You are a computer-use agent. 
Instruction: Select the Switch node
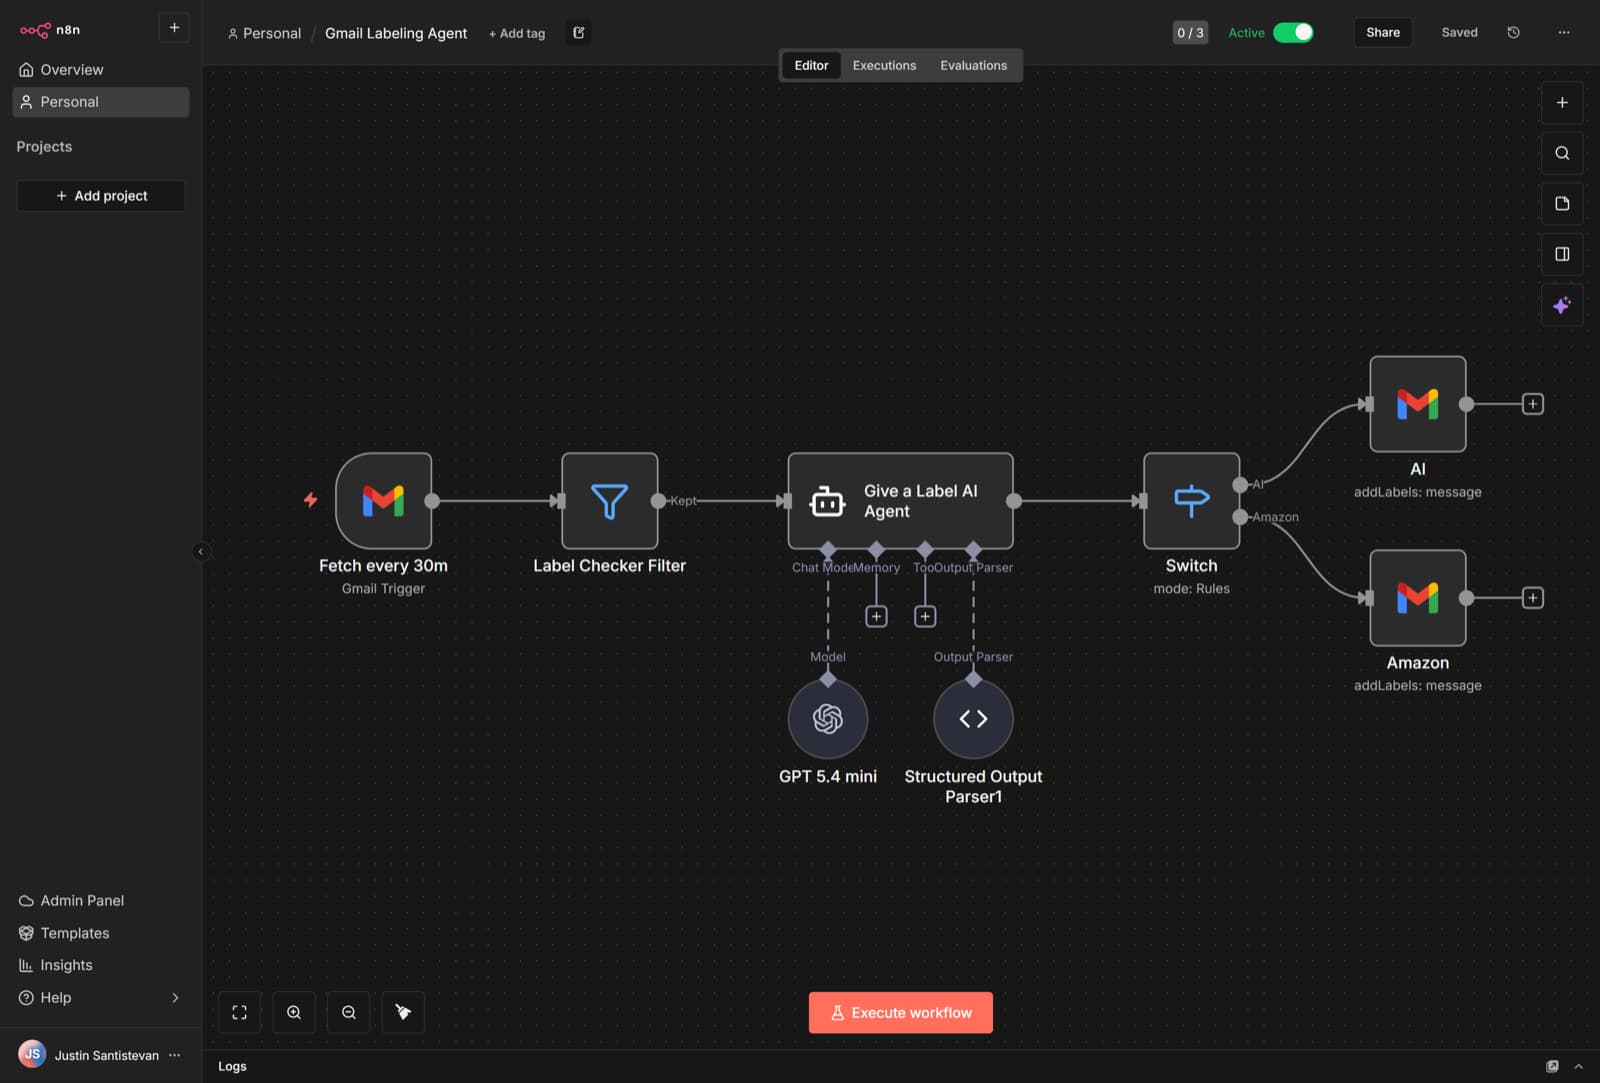[1192, 501]
